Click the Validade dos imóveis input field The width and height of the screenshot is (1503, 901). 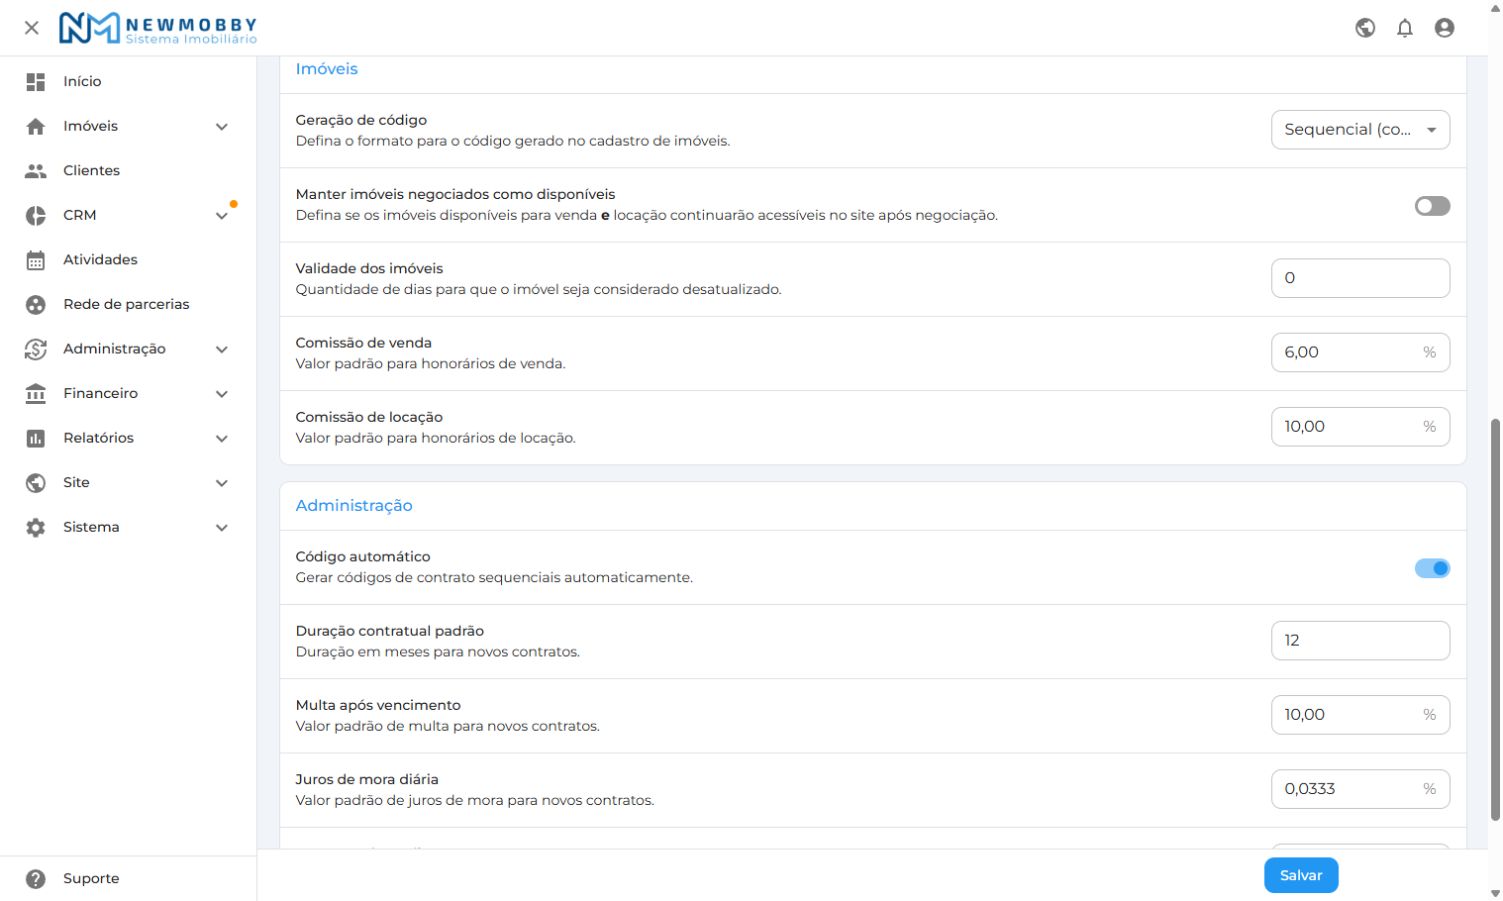tap(1360, 278)
